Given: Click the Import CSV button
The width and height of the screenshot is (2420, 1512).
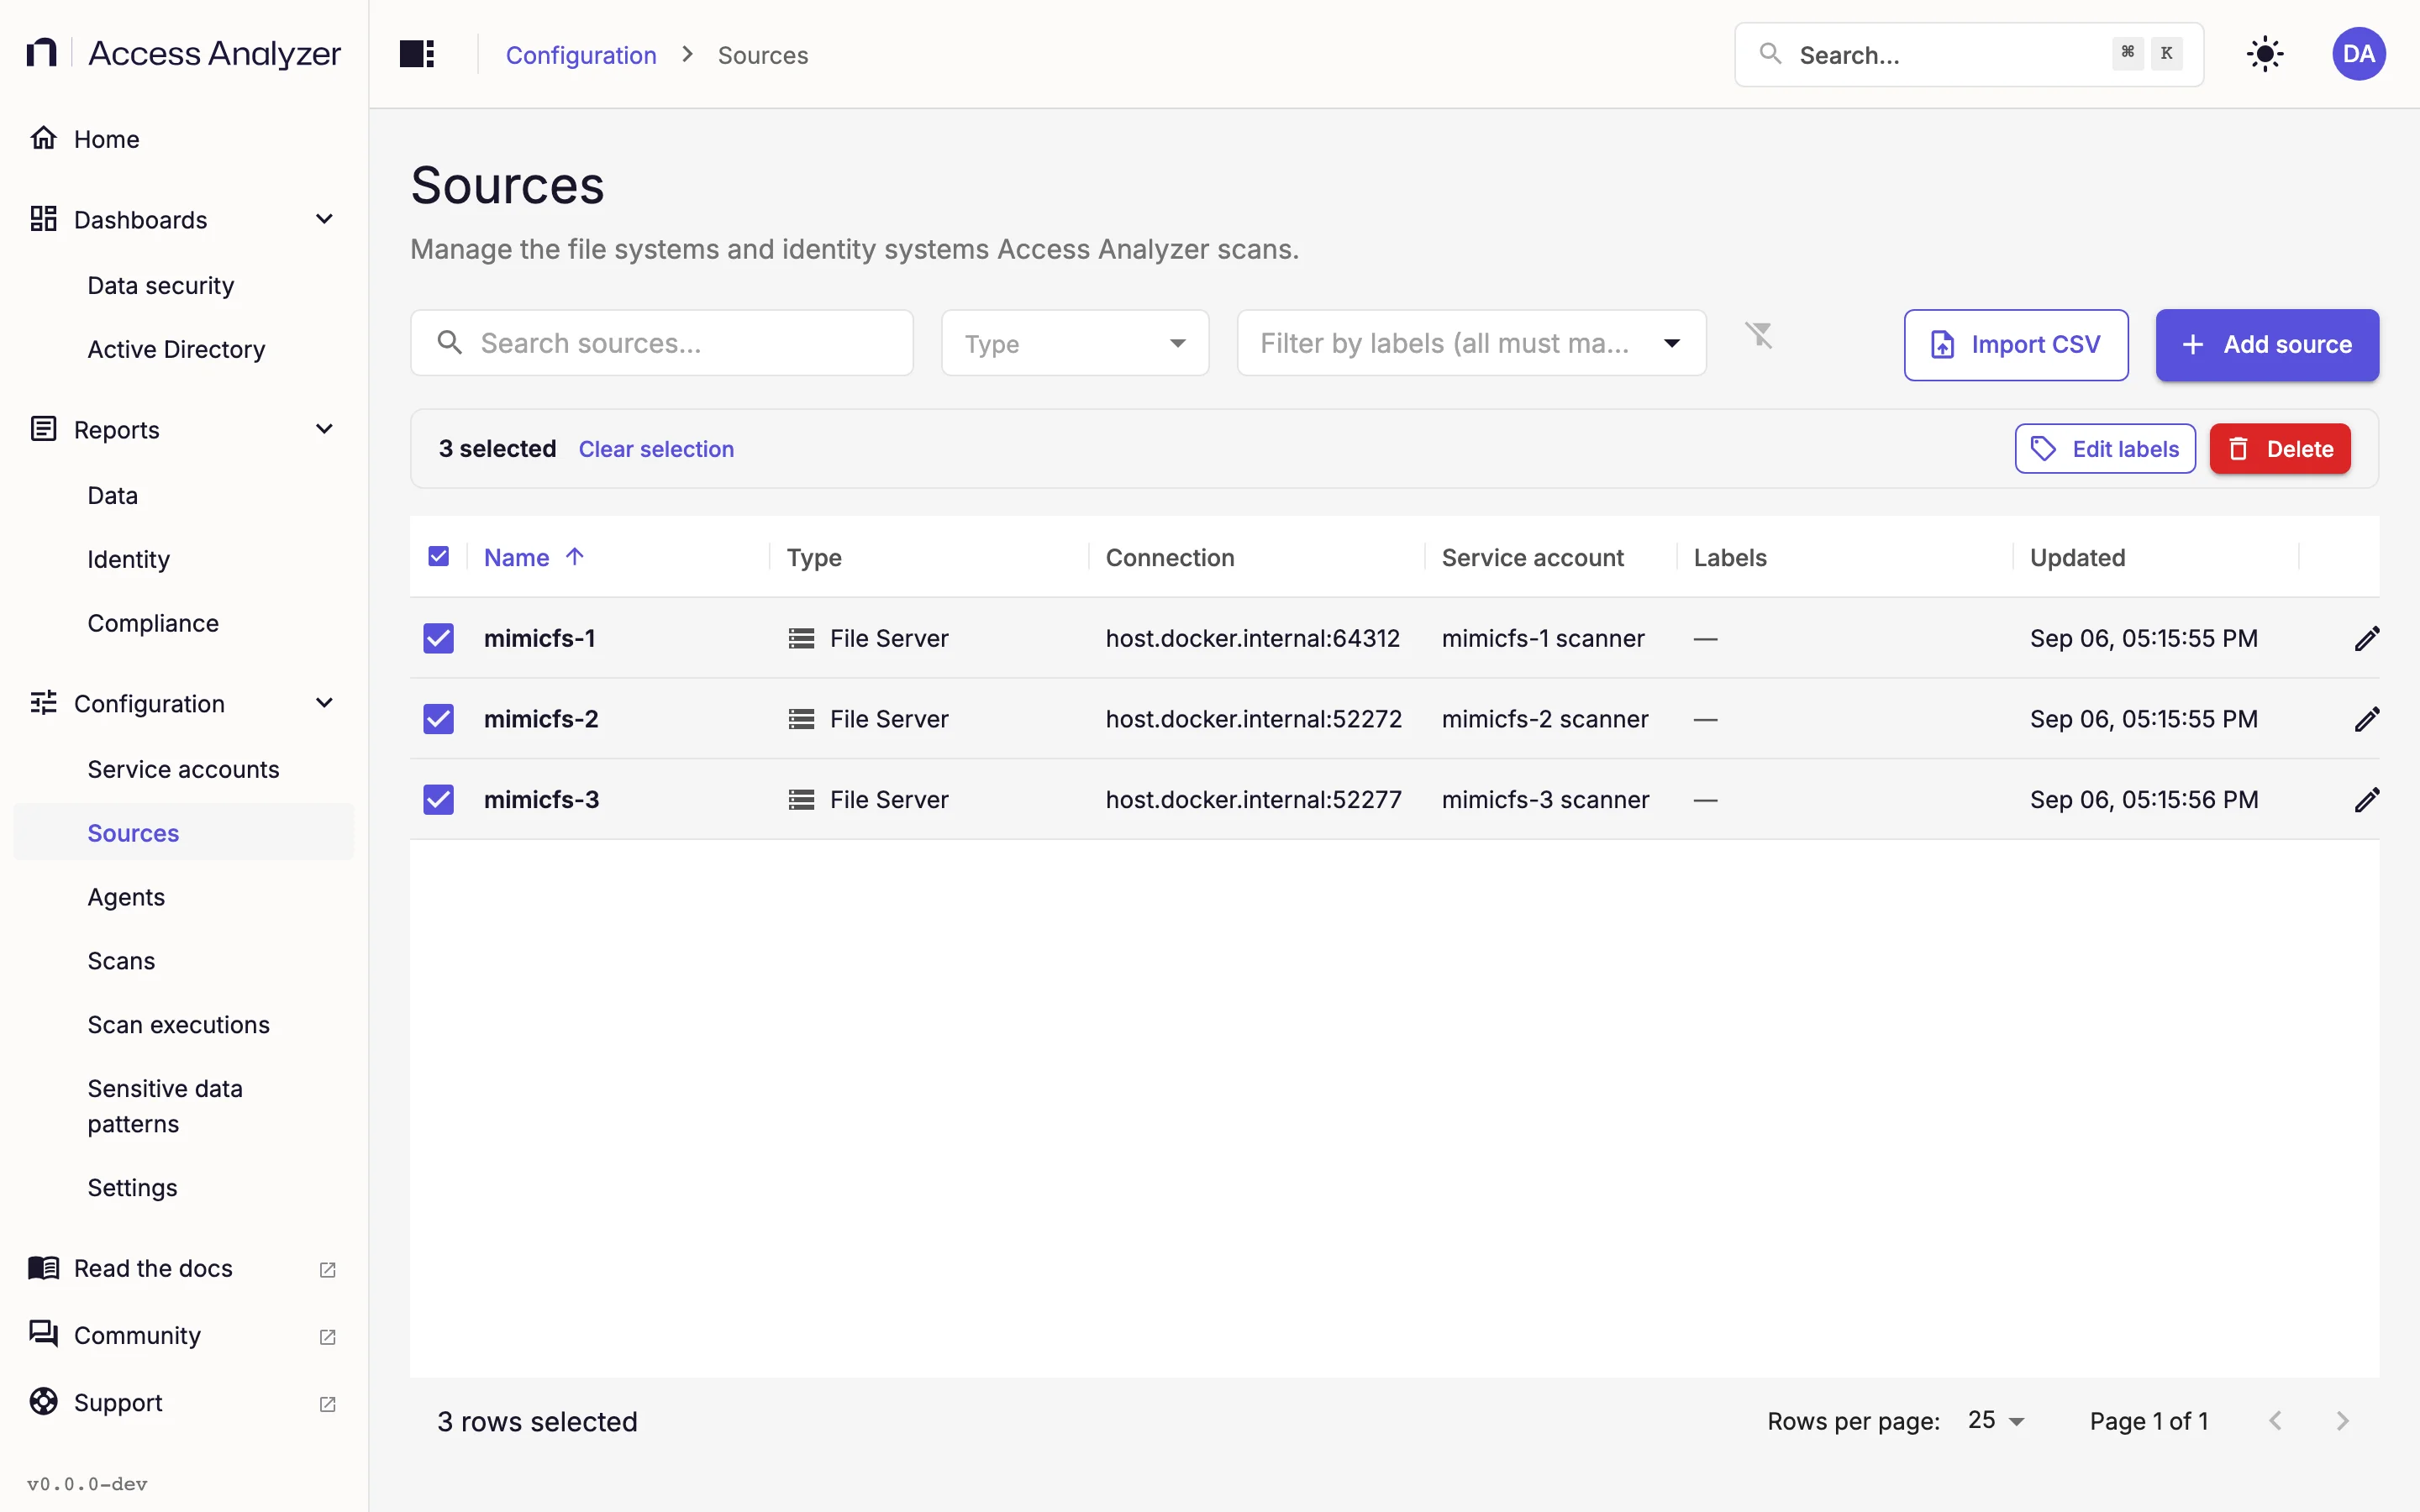Looking at the screenshot, I should point(2016,345).
